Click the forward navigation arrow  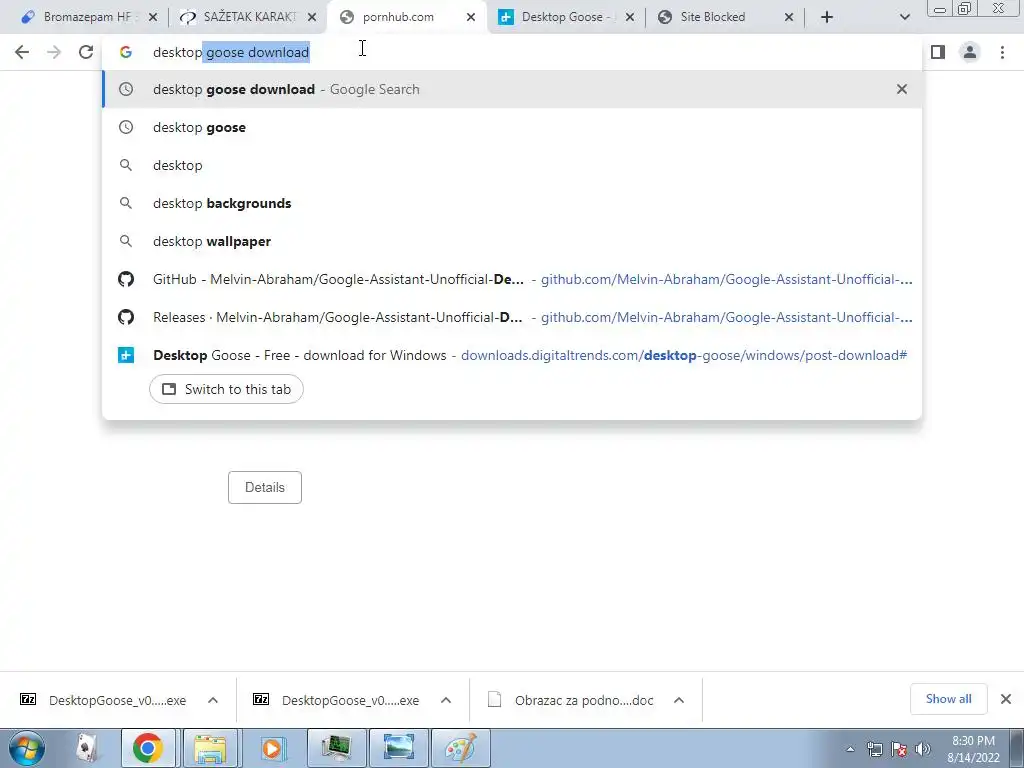[54, 52]
